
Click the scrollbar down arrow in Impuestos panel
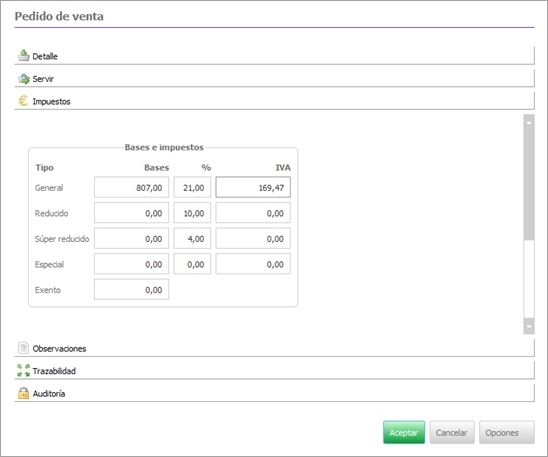tap(529, 326)
